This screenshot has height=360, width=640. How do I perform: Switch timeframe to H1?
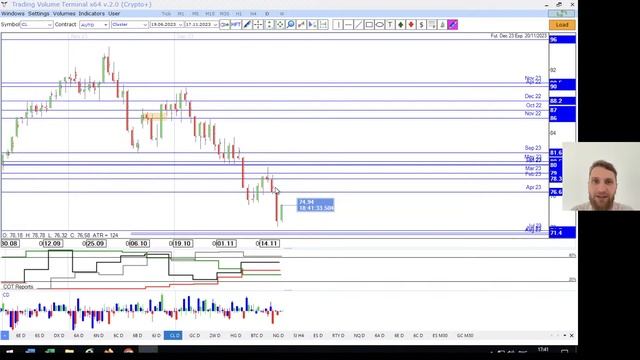pos(239,14)
